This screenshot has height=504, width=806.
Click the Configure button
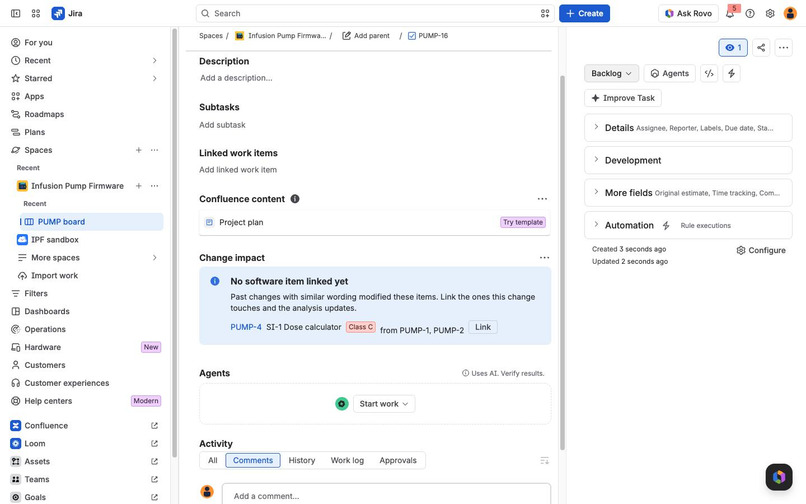coord(761,250)
